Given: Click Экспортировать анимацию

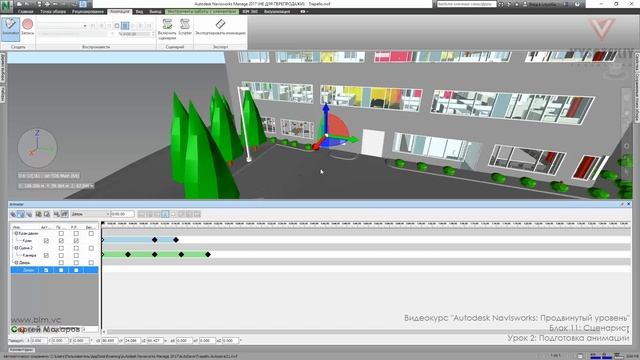Looking at the screenshot, I should click(x=220, y=27).
